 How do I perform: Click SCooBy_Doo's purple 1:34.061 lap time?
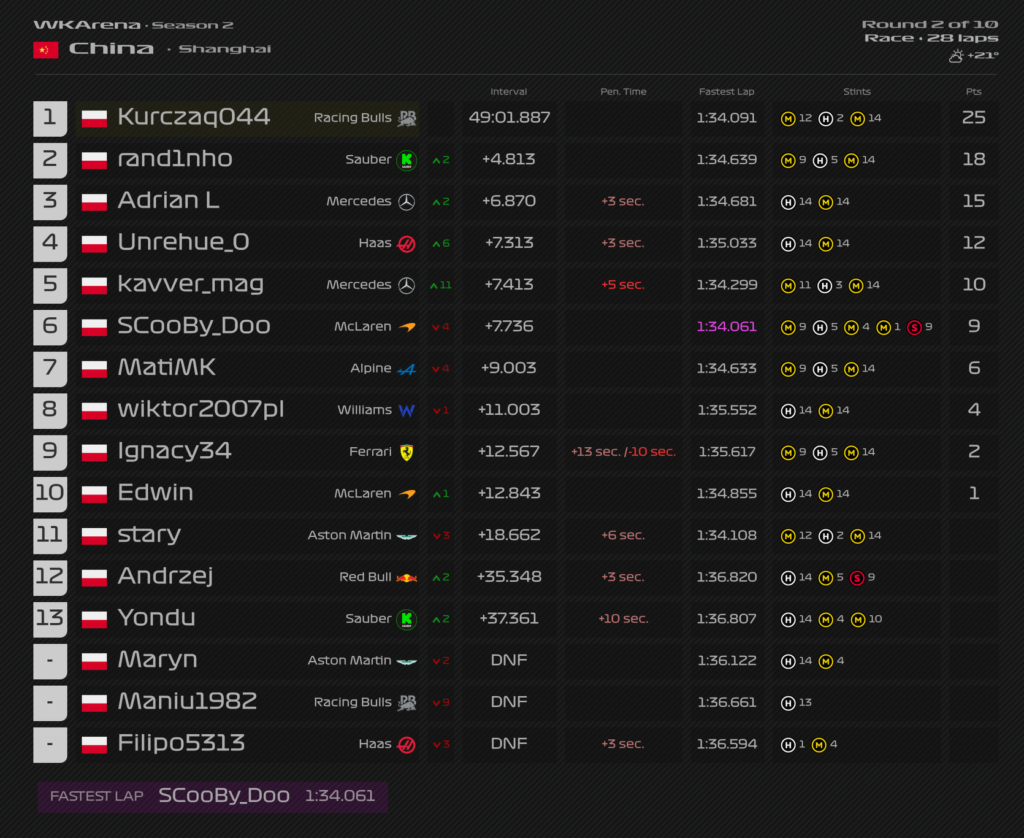(726, 327)
